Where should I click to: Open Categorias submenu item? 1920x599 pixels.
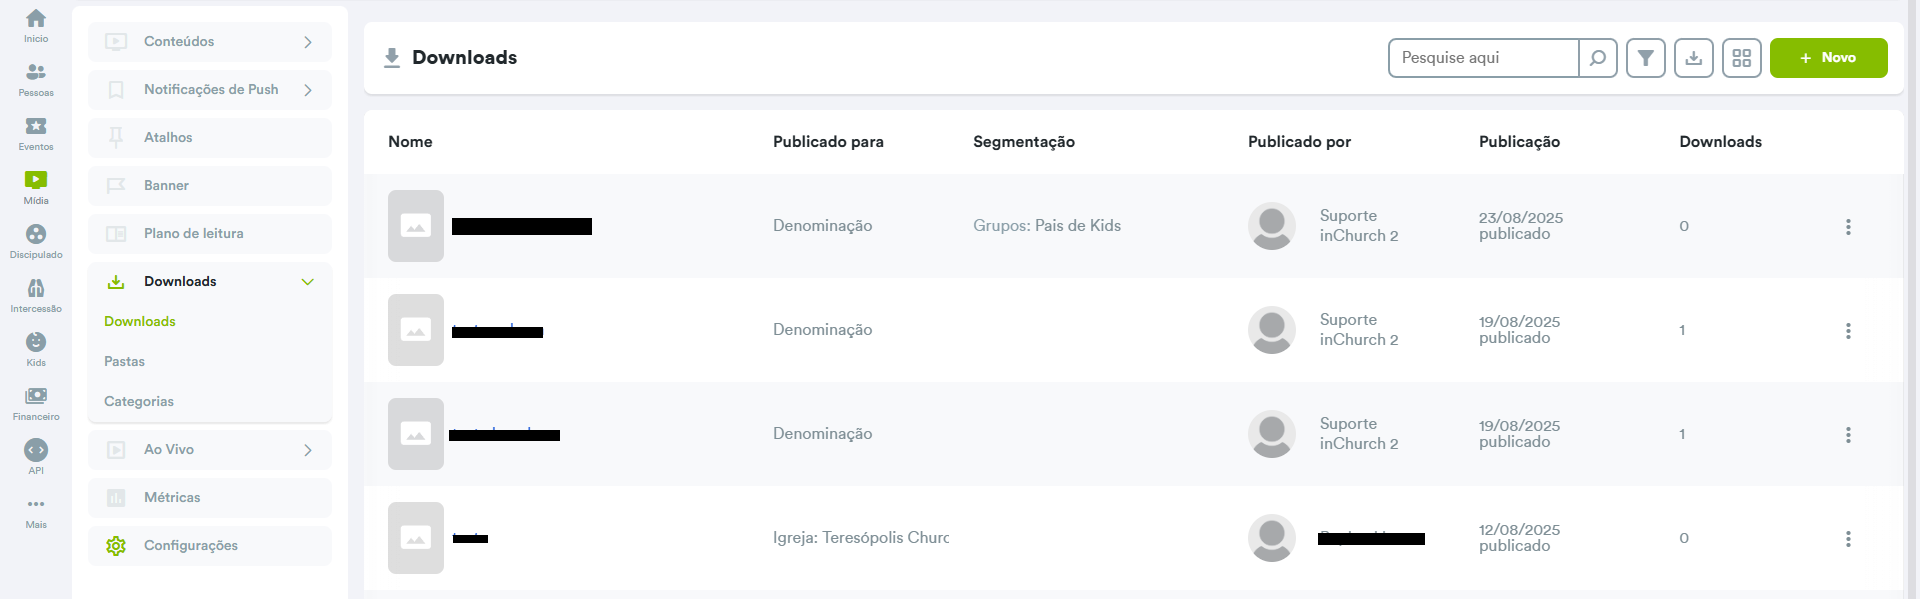click(x=139, y=402)
